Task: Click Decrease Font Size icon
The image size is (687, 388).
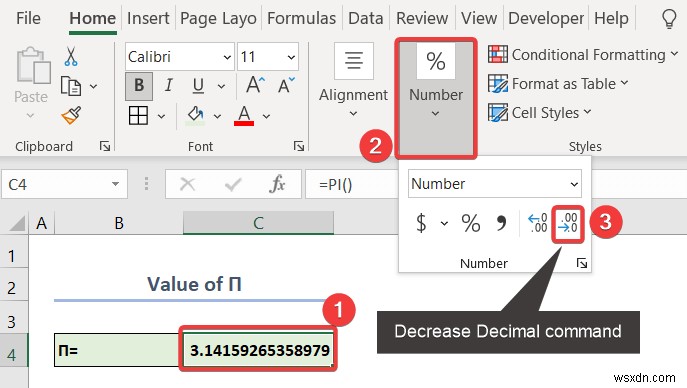Action: 286,85
